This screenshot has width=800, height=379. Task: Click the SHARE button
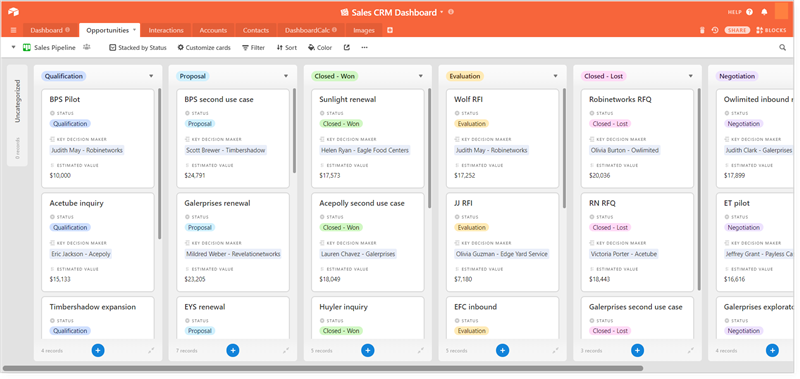tap(737, 31)
